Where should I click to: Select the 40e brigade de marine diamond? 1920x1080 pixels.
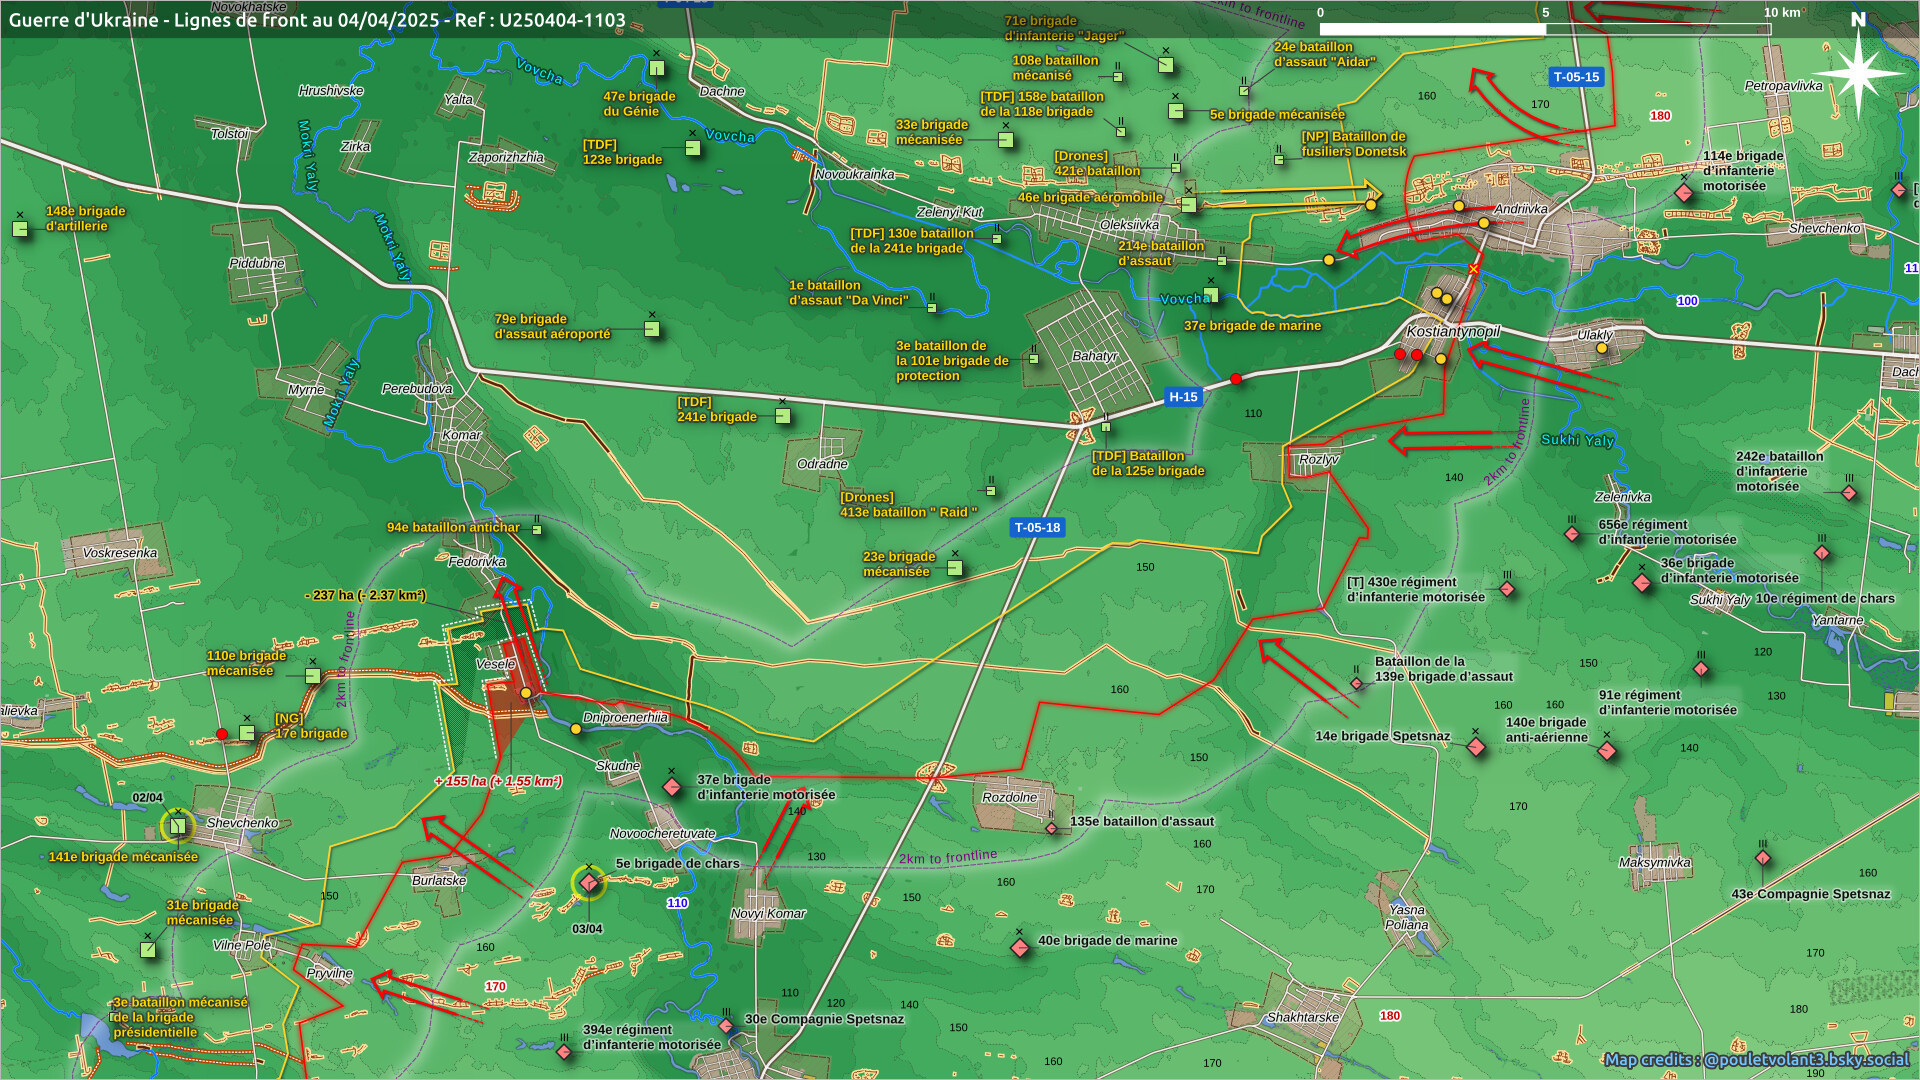coord(1020,947)
